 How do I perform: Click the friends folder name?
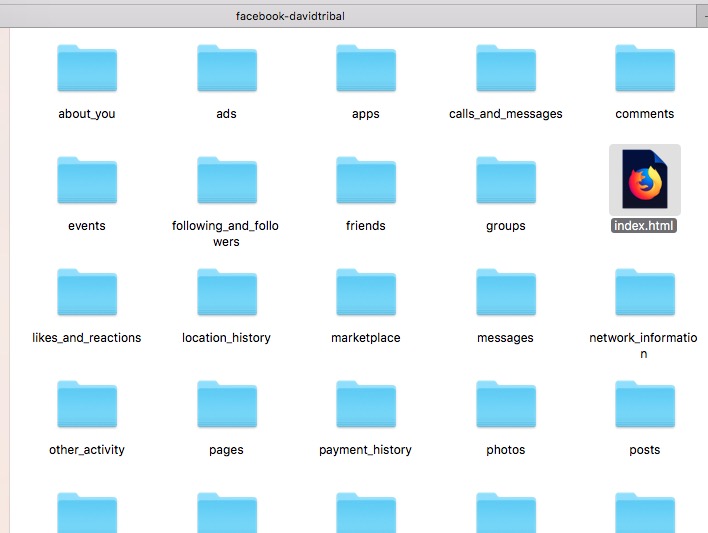(x=366, y=226)
